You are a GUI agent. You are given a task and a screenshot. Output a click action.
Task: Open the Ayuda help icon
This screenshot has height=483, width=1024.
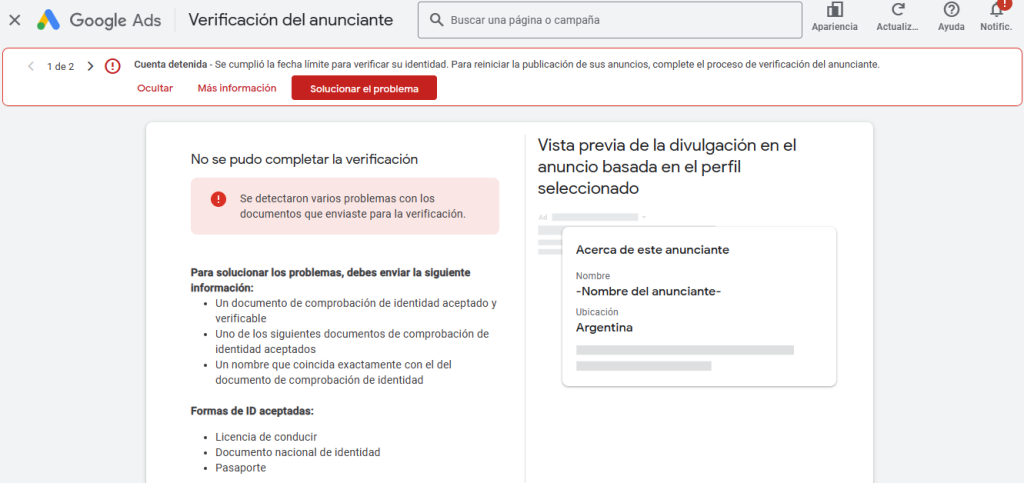coord(952,10)
